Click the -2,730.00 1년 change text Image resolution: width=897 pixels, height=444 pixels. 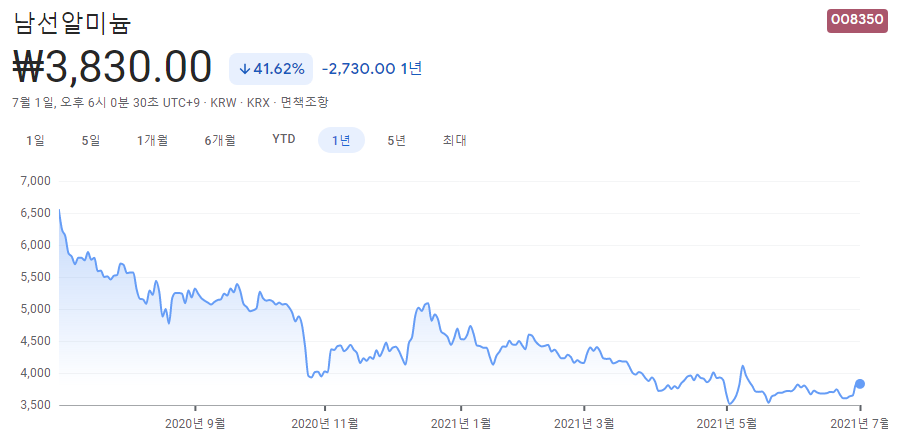point(372,69)
